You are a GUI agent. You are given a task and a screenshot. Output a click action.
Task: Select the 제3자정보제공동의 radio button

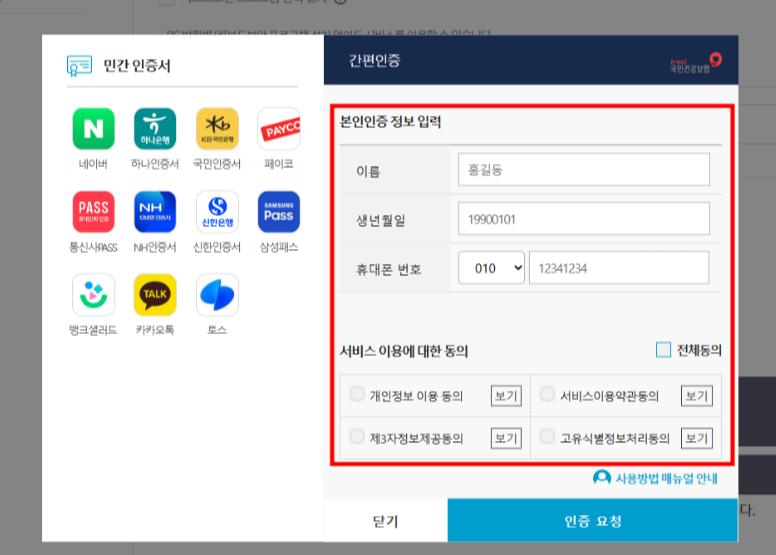(x=356, y=437)
